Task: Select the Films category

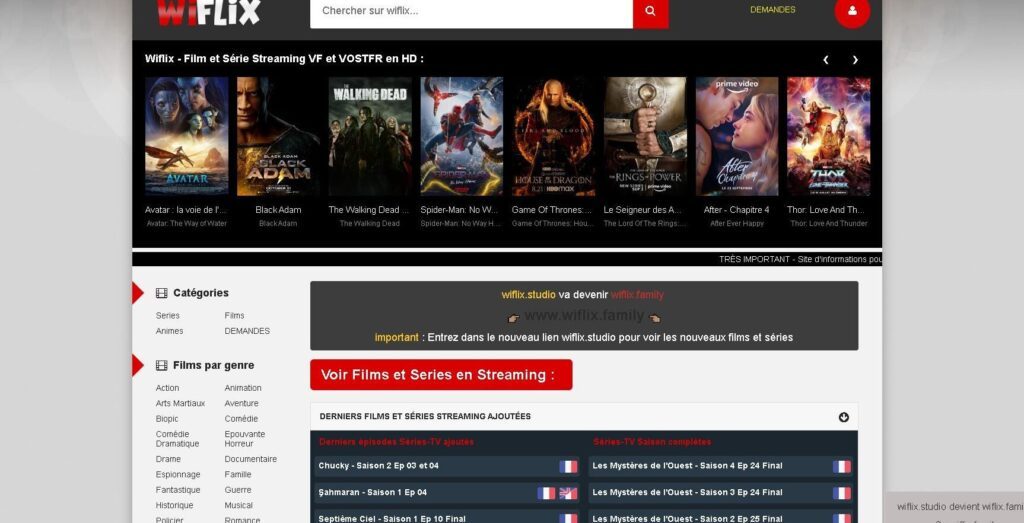Action: pyautogui.click(x=234, y=315)
